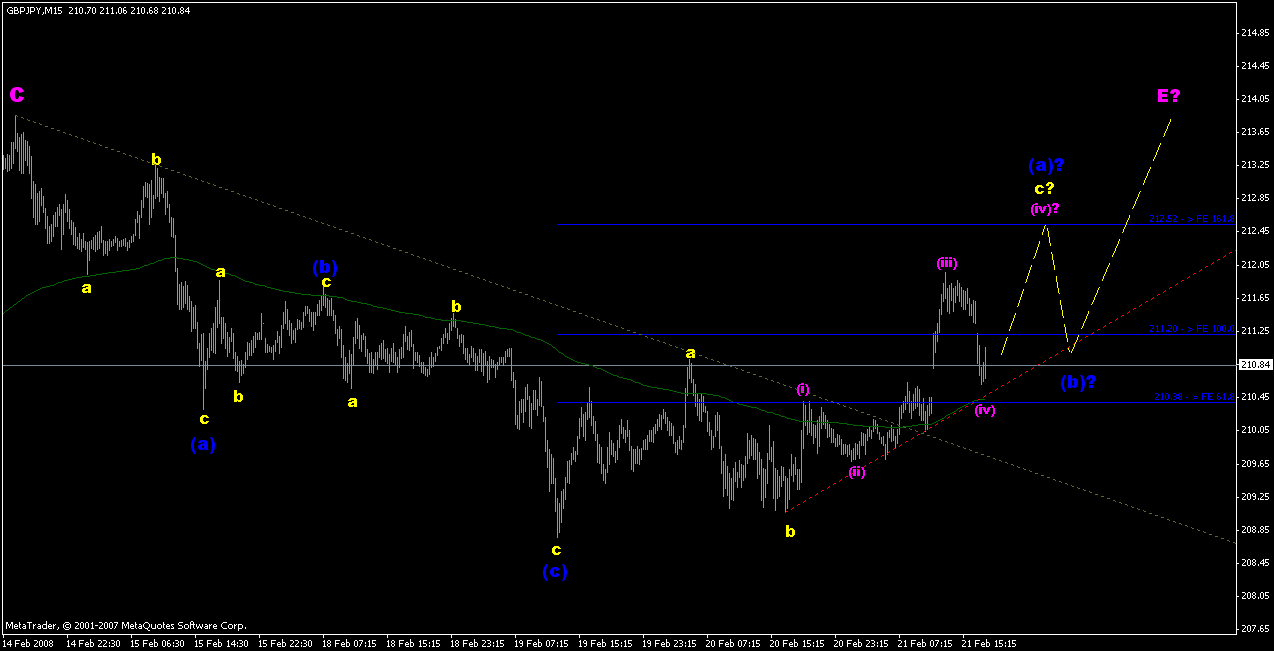Click price level 210.45 on the axis
The image size is (1274, 651).
[1256, 397]
